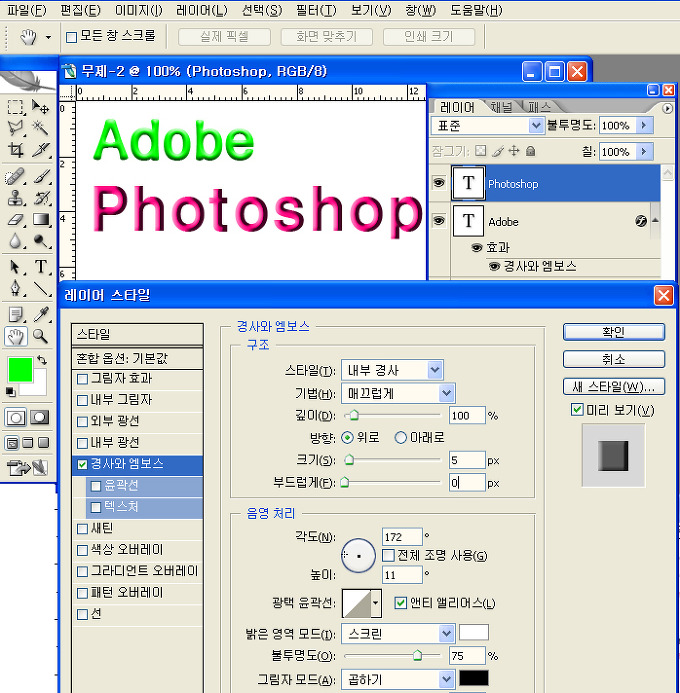680x693 pixels.
Task: Enable the 외부 광선 checkbox
Action: click(x=82, y=422)
